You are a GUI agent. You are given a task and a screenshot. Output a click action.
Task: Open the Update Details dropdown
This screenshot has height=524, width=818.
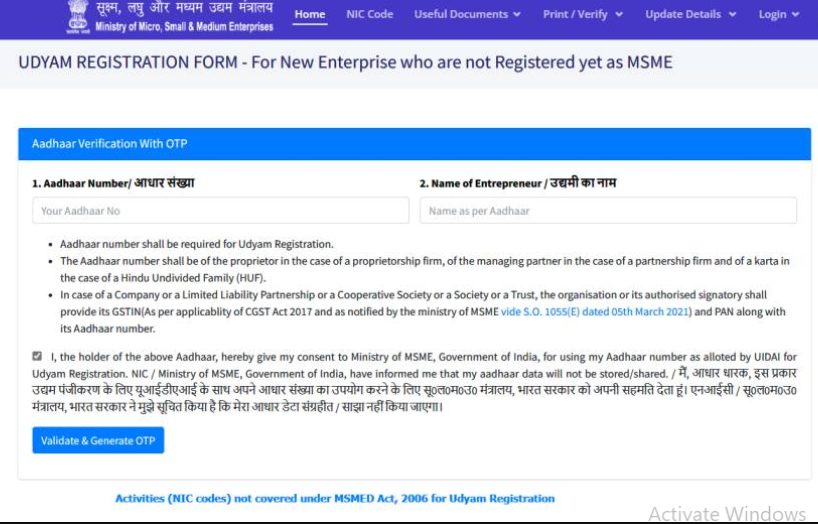click(x=690, y=14)
